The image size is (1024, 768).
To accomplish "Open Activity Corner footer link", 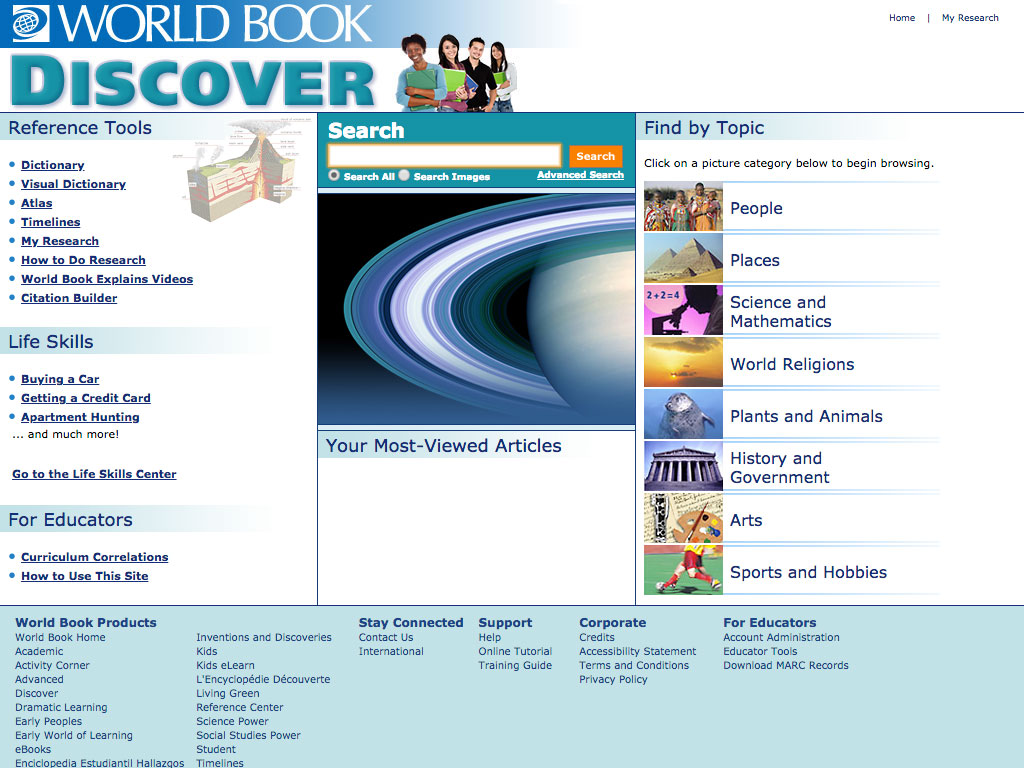I will 52,665.
